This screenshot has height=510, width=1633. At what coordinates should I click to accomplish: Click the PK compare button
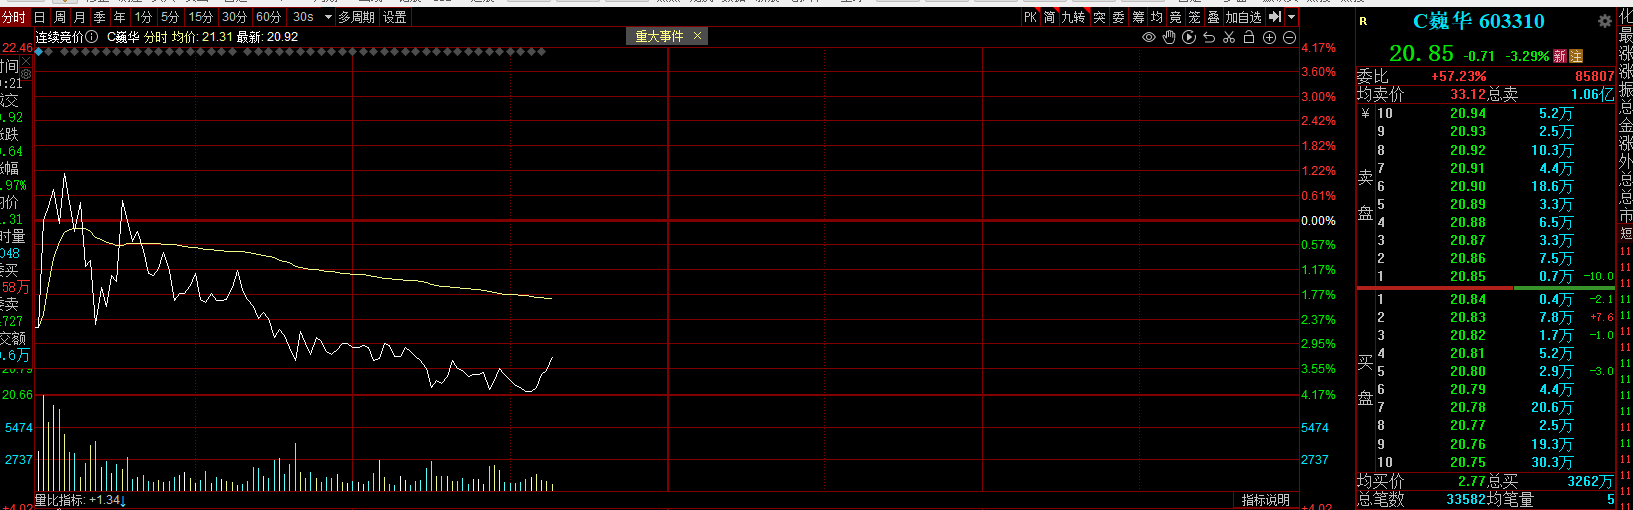pyautogui.click(x=1031, y=17)
